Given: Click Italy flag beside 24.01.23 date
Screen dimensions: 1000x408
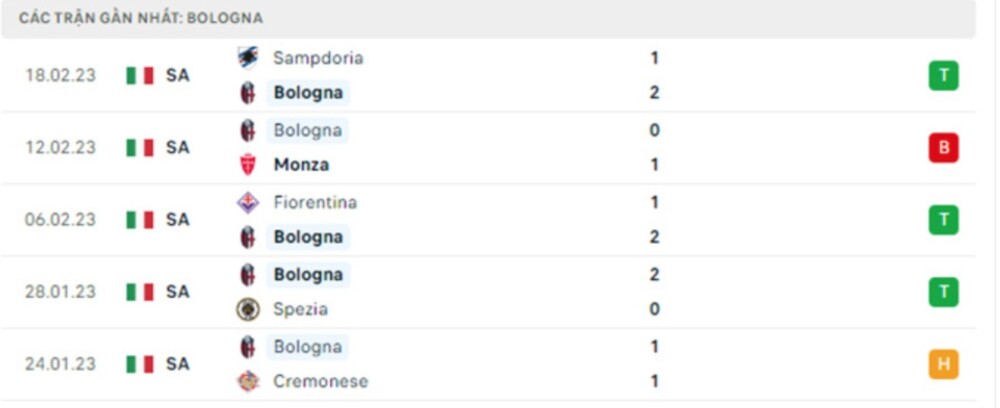Looking at the screenshot, I should 140,364.
